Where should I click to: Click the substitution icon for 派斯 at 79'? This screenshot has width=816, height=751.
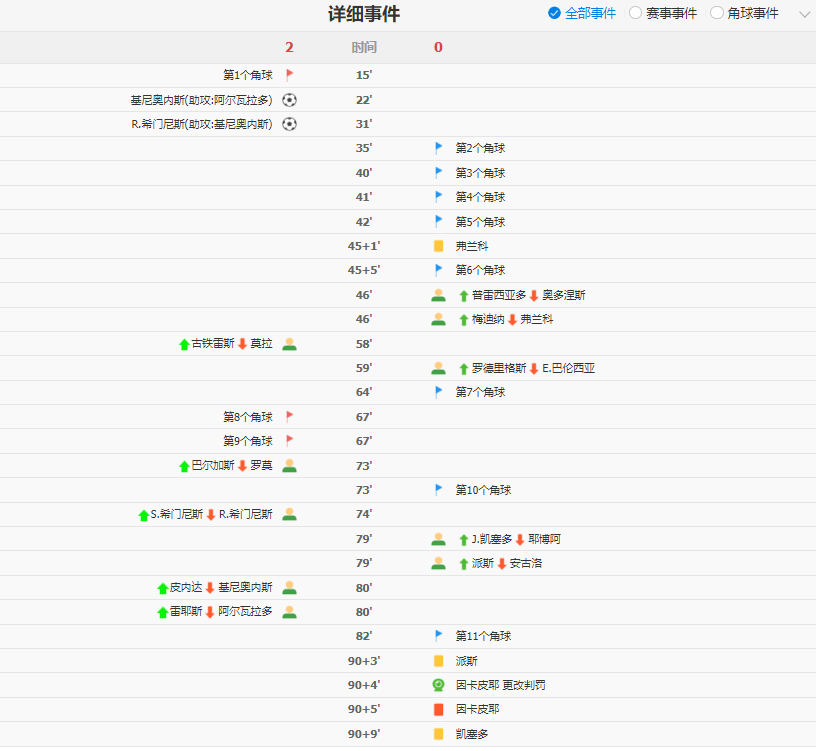click(x=438, y=563)
